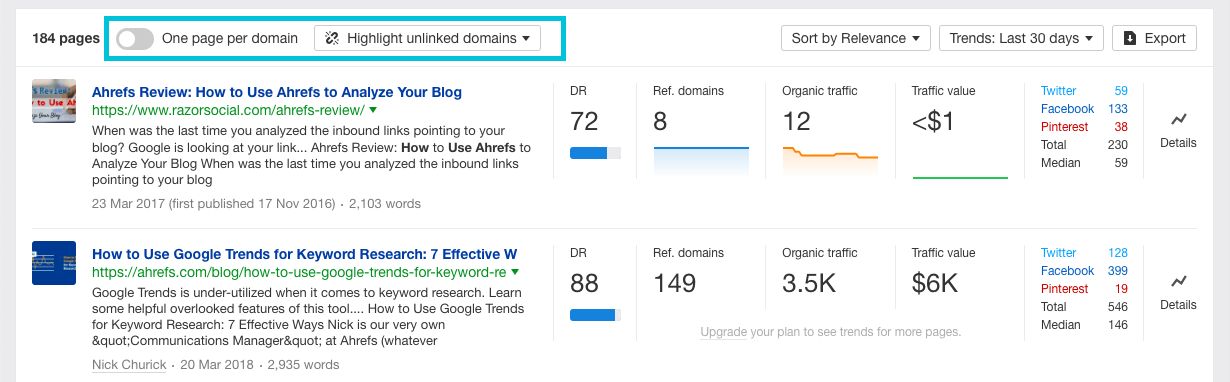Click DR 72 rating bar
Screen dimensions: 1230x382
[x=595, y=153]
